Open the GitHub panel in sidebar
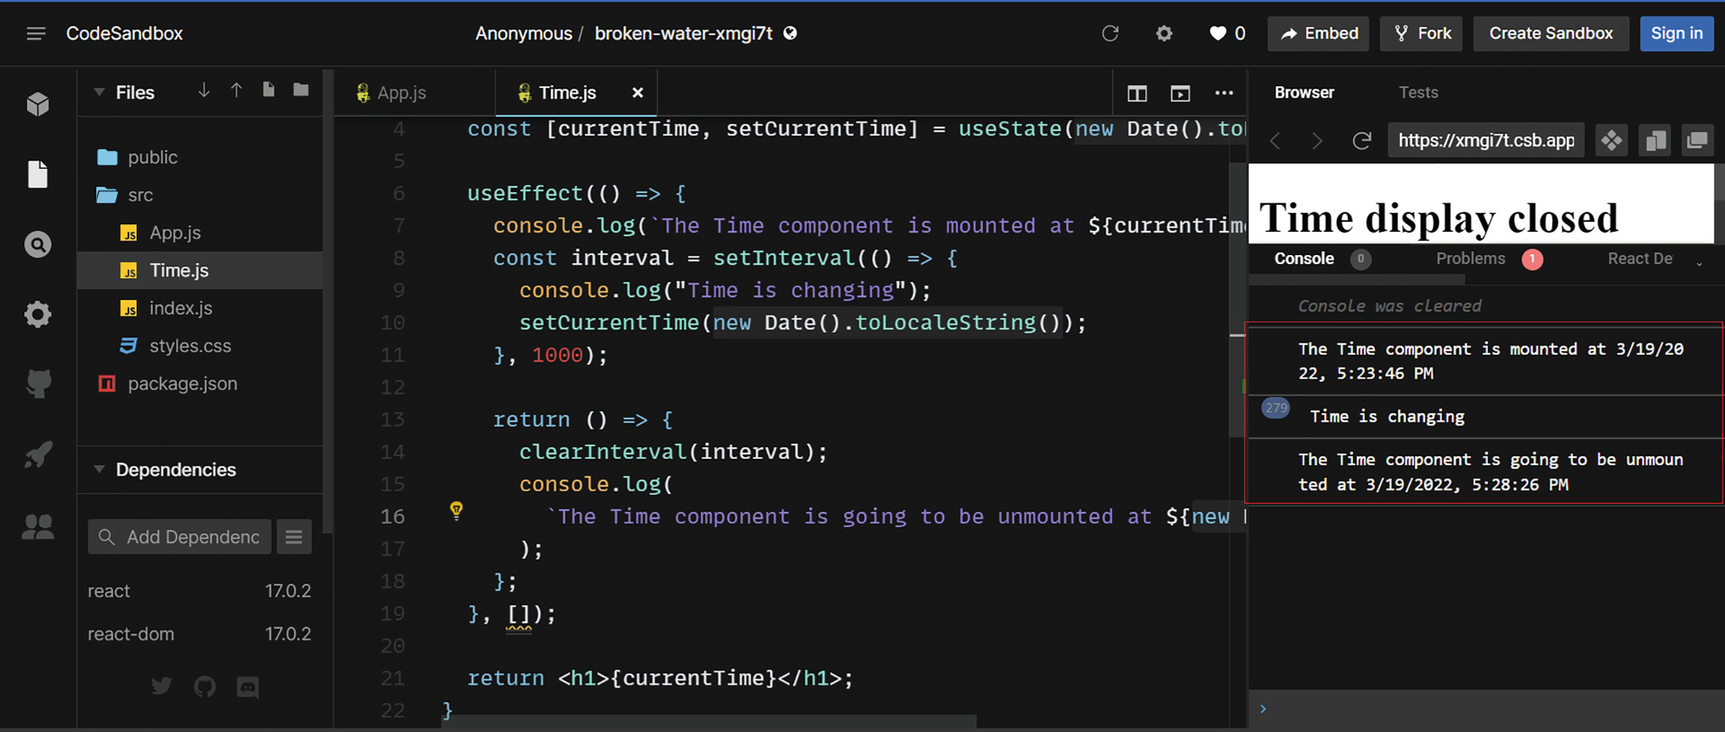 click(38, 384)
